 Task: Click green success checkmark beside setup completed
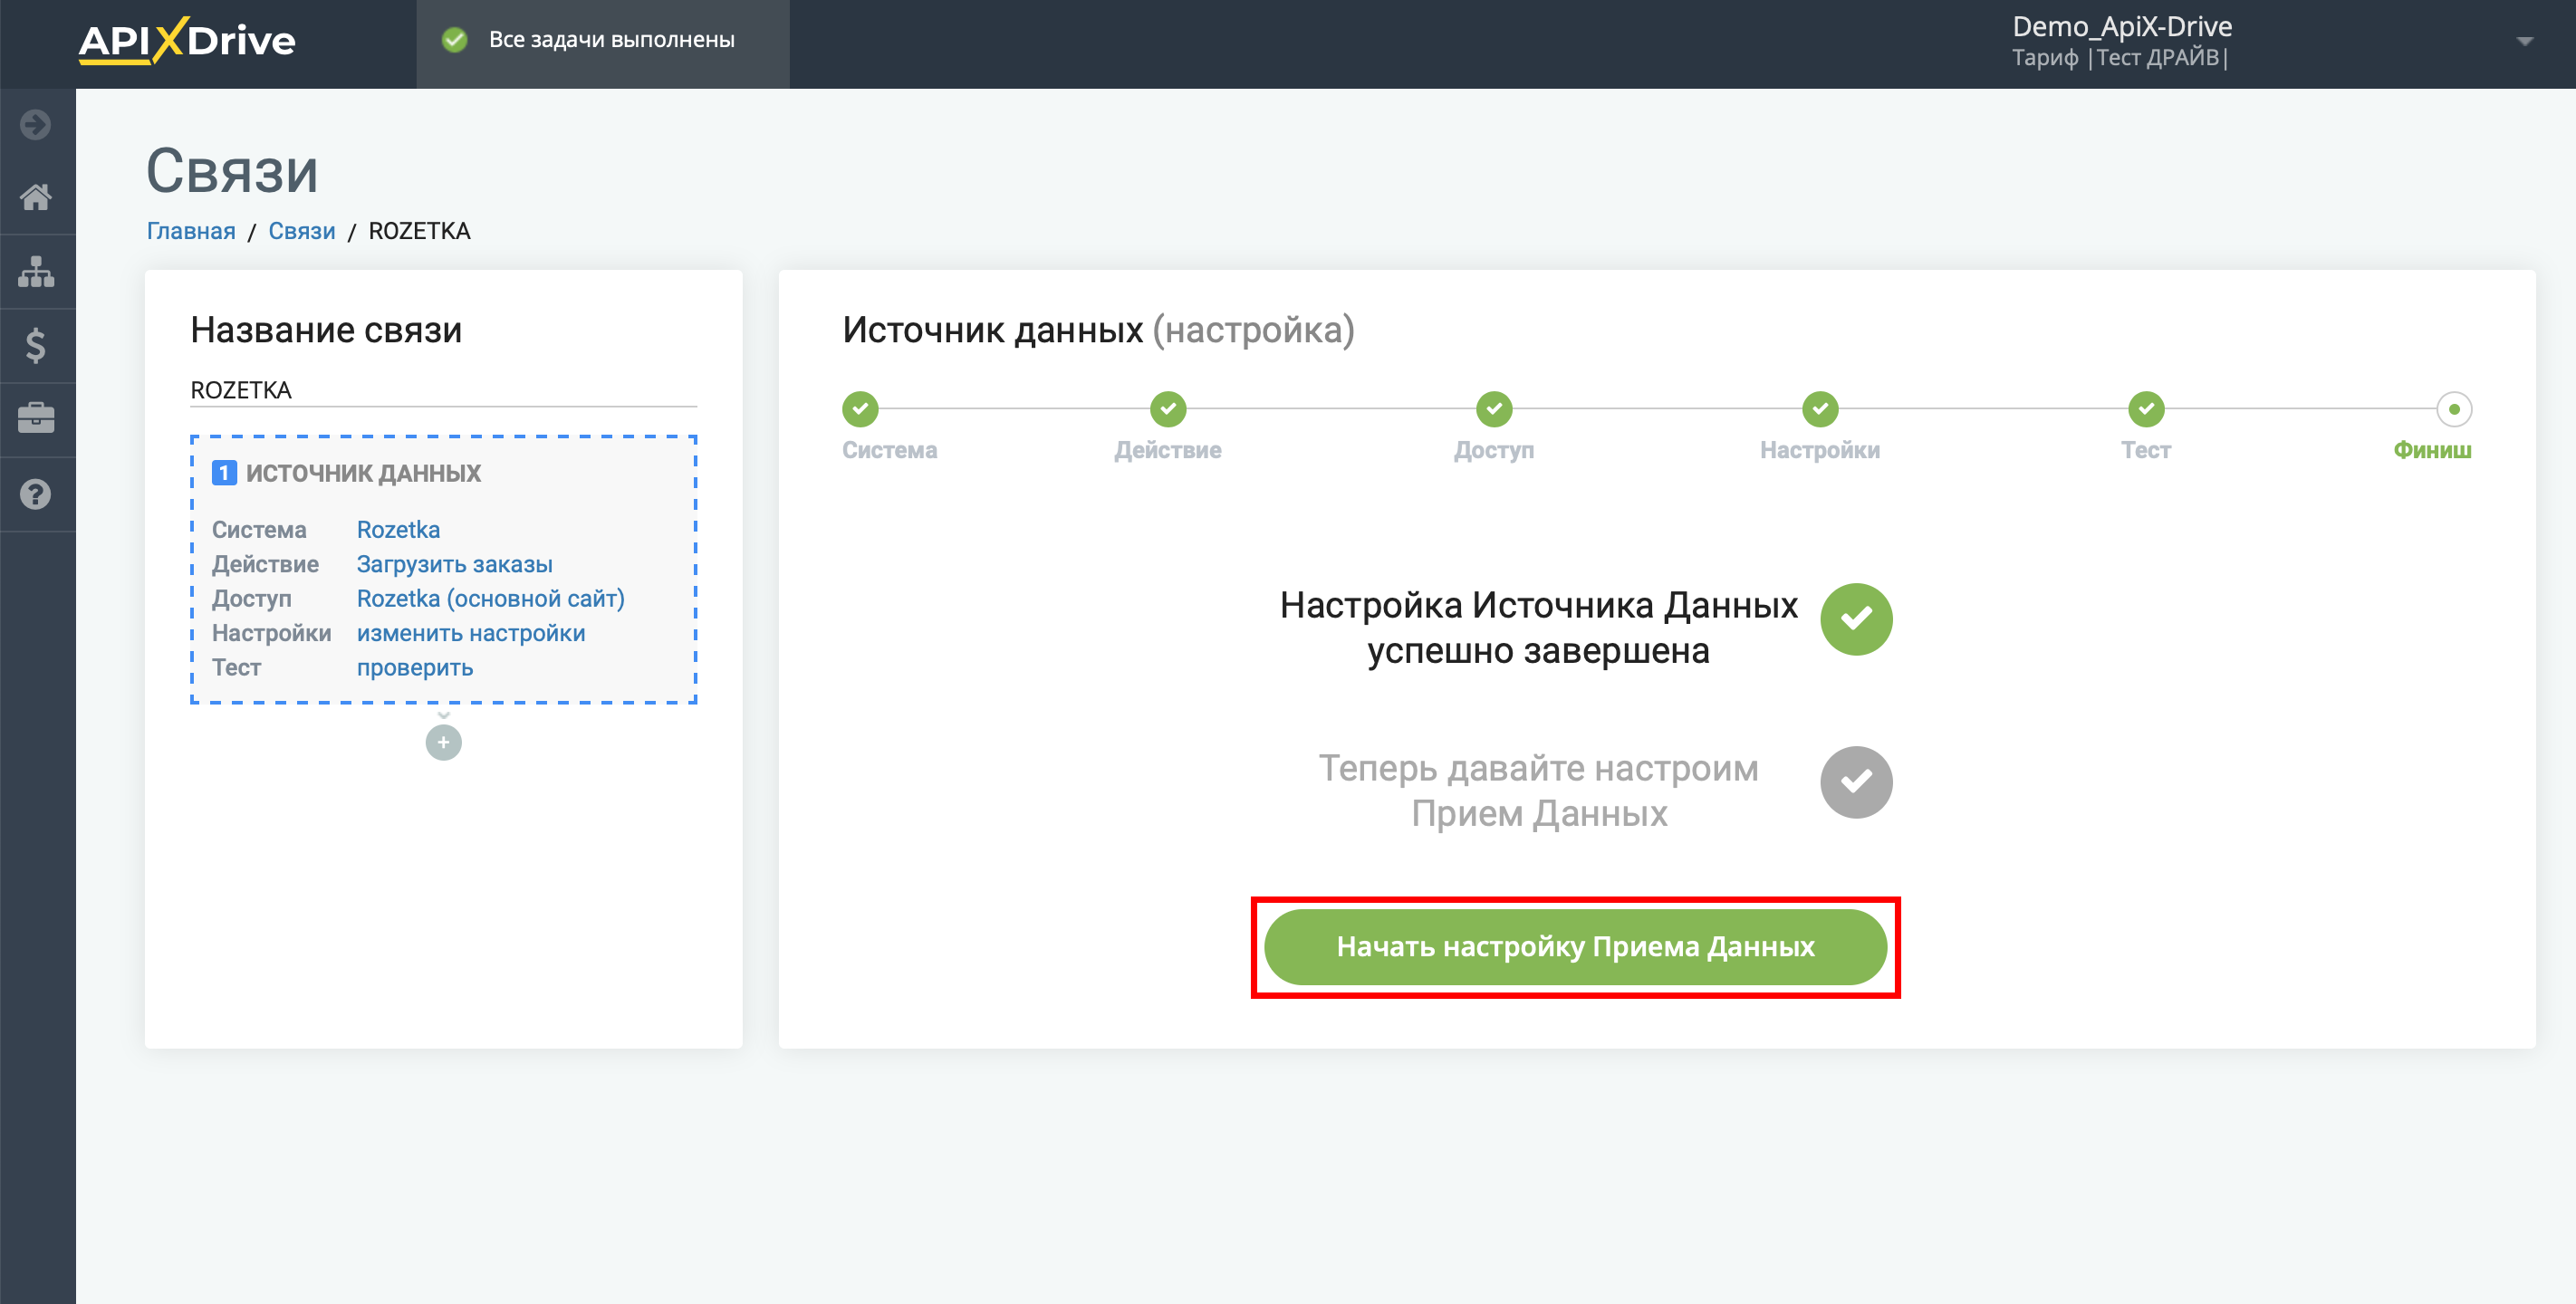click(x=1856, y=619)
